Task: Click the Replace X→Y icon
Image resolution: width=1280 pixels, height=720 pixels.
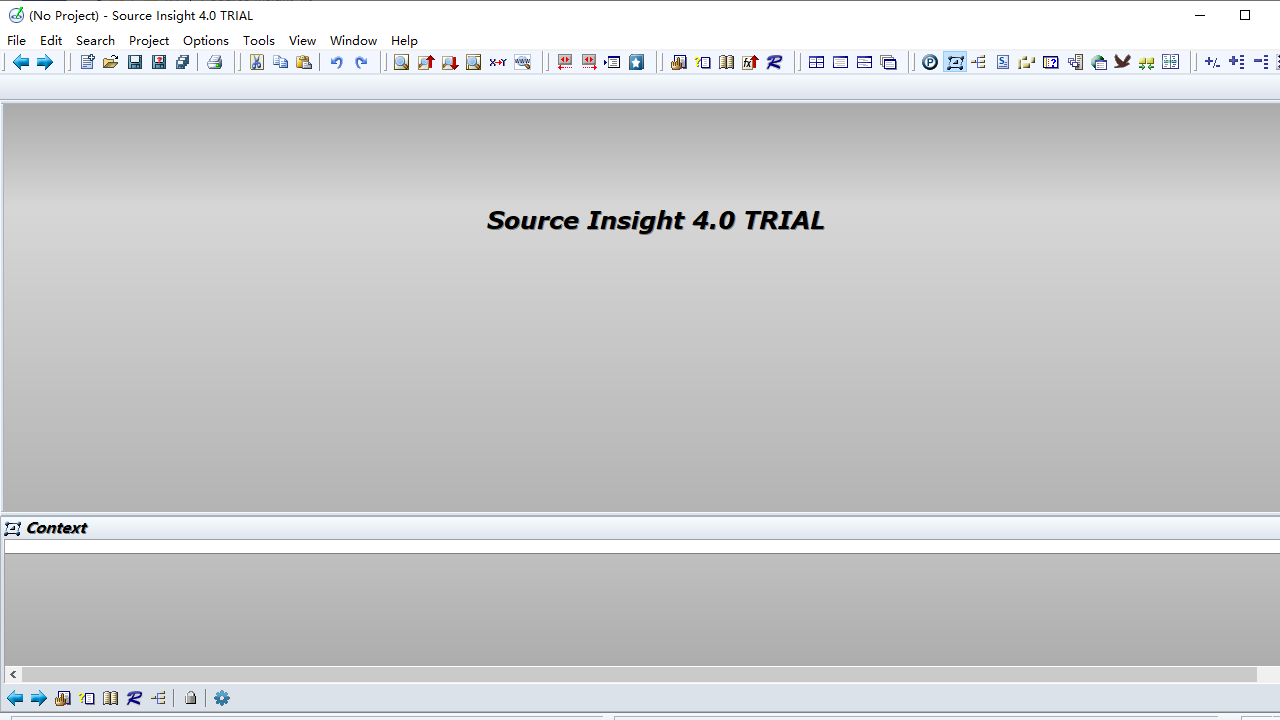Action: pos(498,62)
